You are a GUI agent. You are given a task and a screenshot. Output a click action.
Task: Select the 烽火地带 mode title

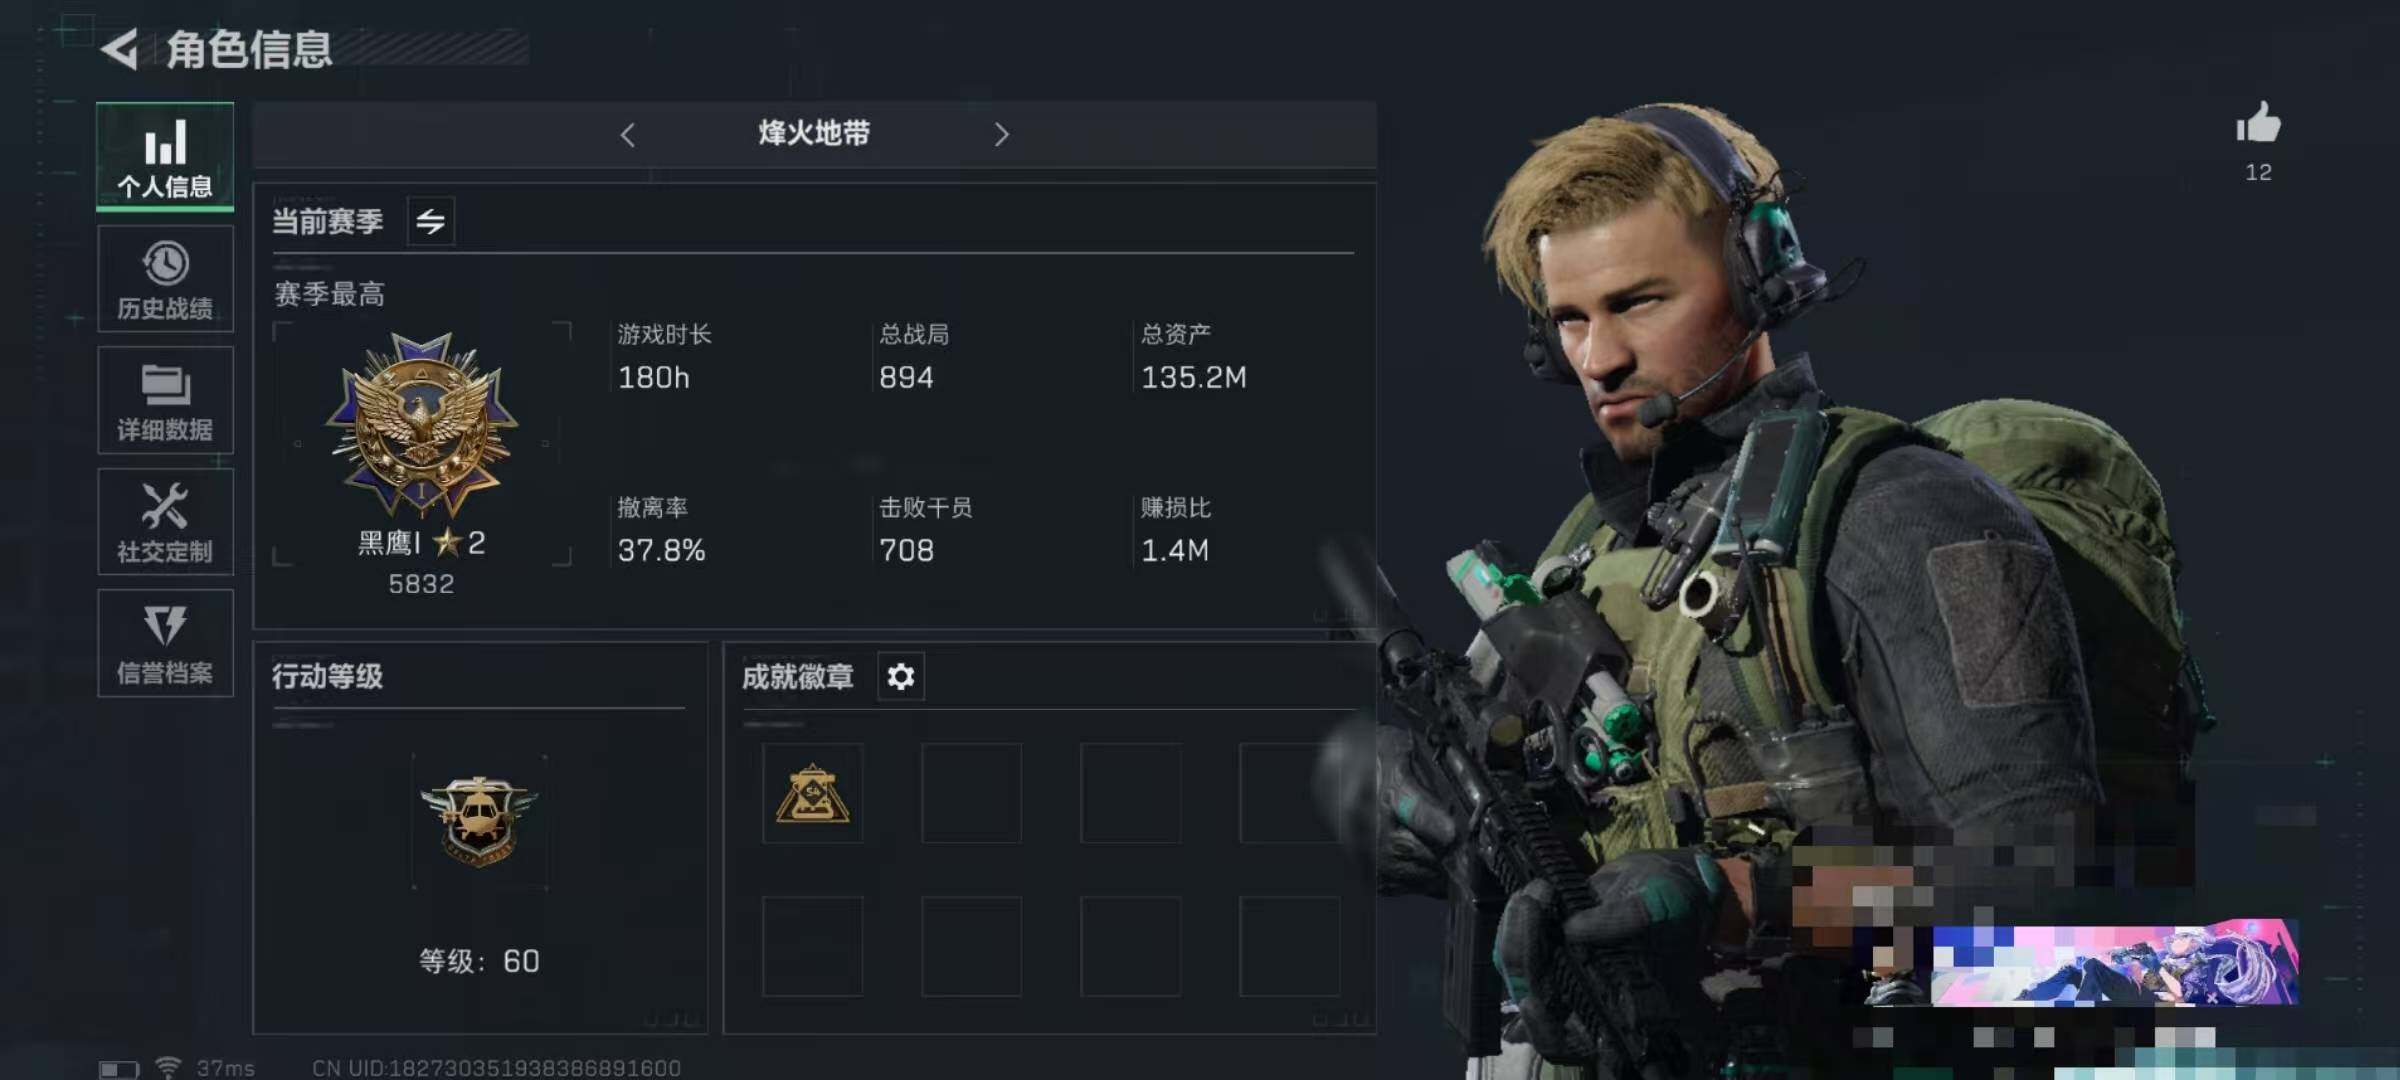814,133
